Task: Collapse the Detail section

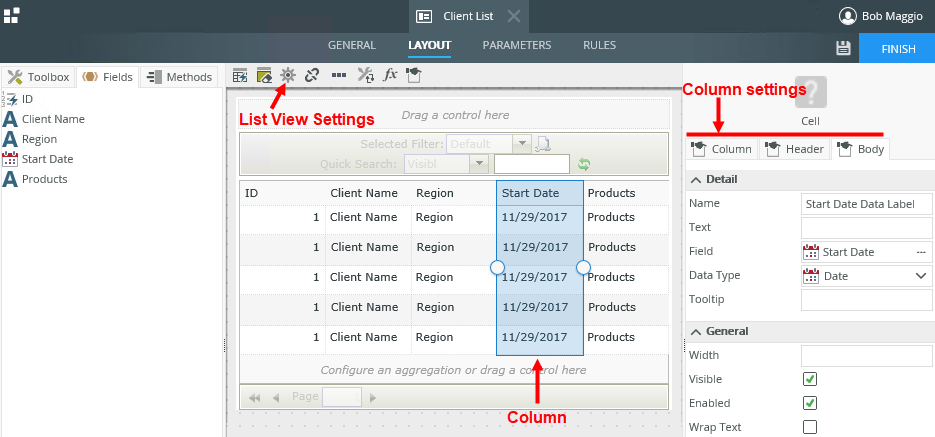Action: (x=696, y=179)
